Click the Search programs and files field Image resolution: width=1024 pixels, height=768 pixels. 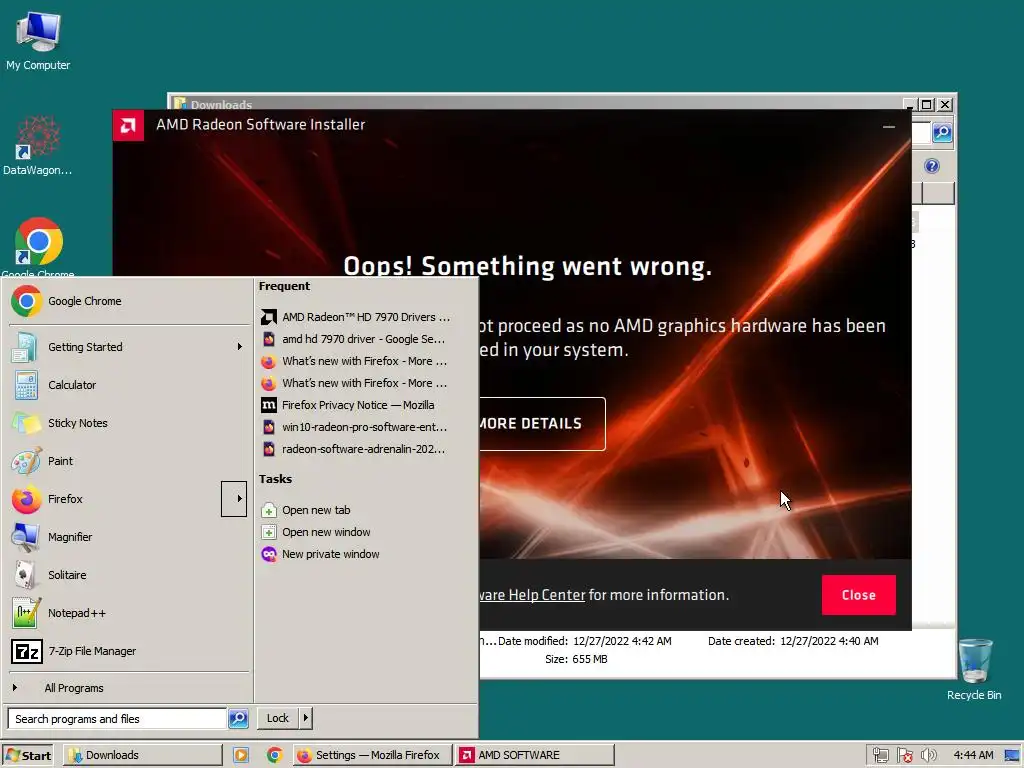tap(117, 718)
